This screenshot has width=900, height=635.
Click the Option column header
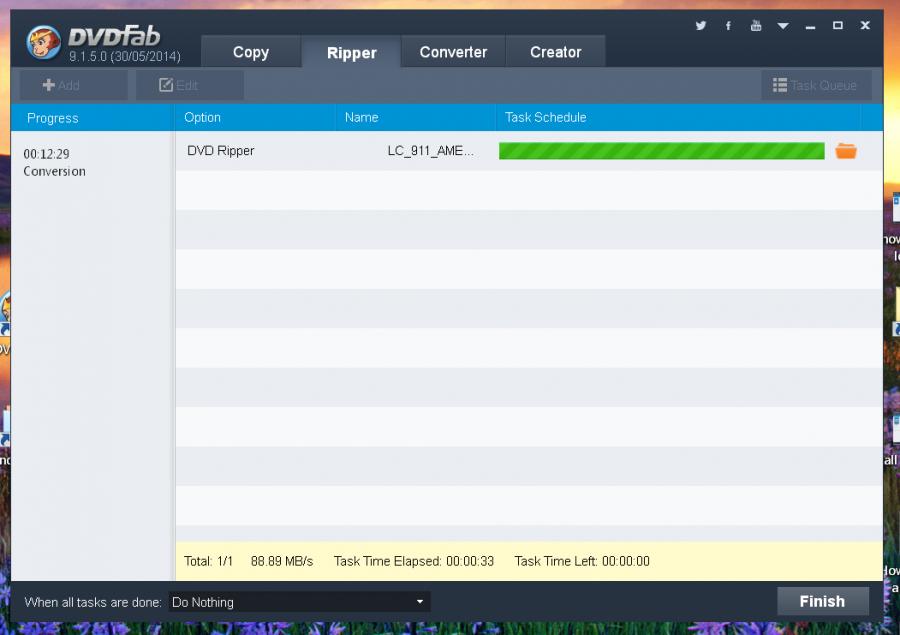tap(254, 118)
